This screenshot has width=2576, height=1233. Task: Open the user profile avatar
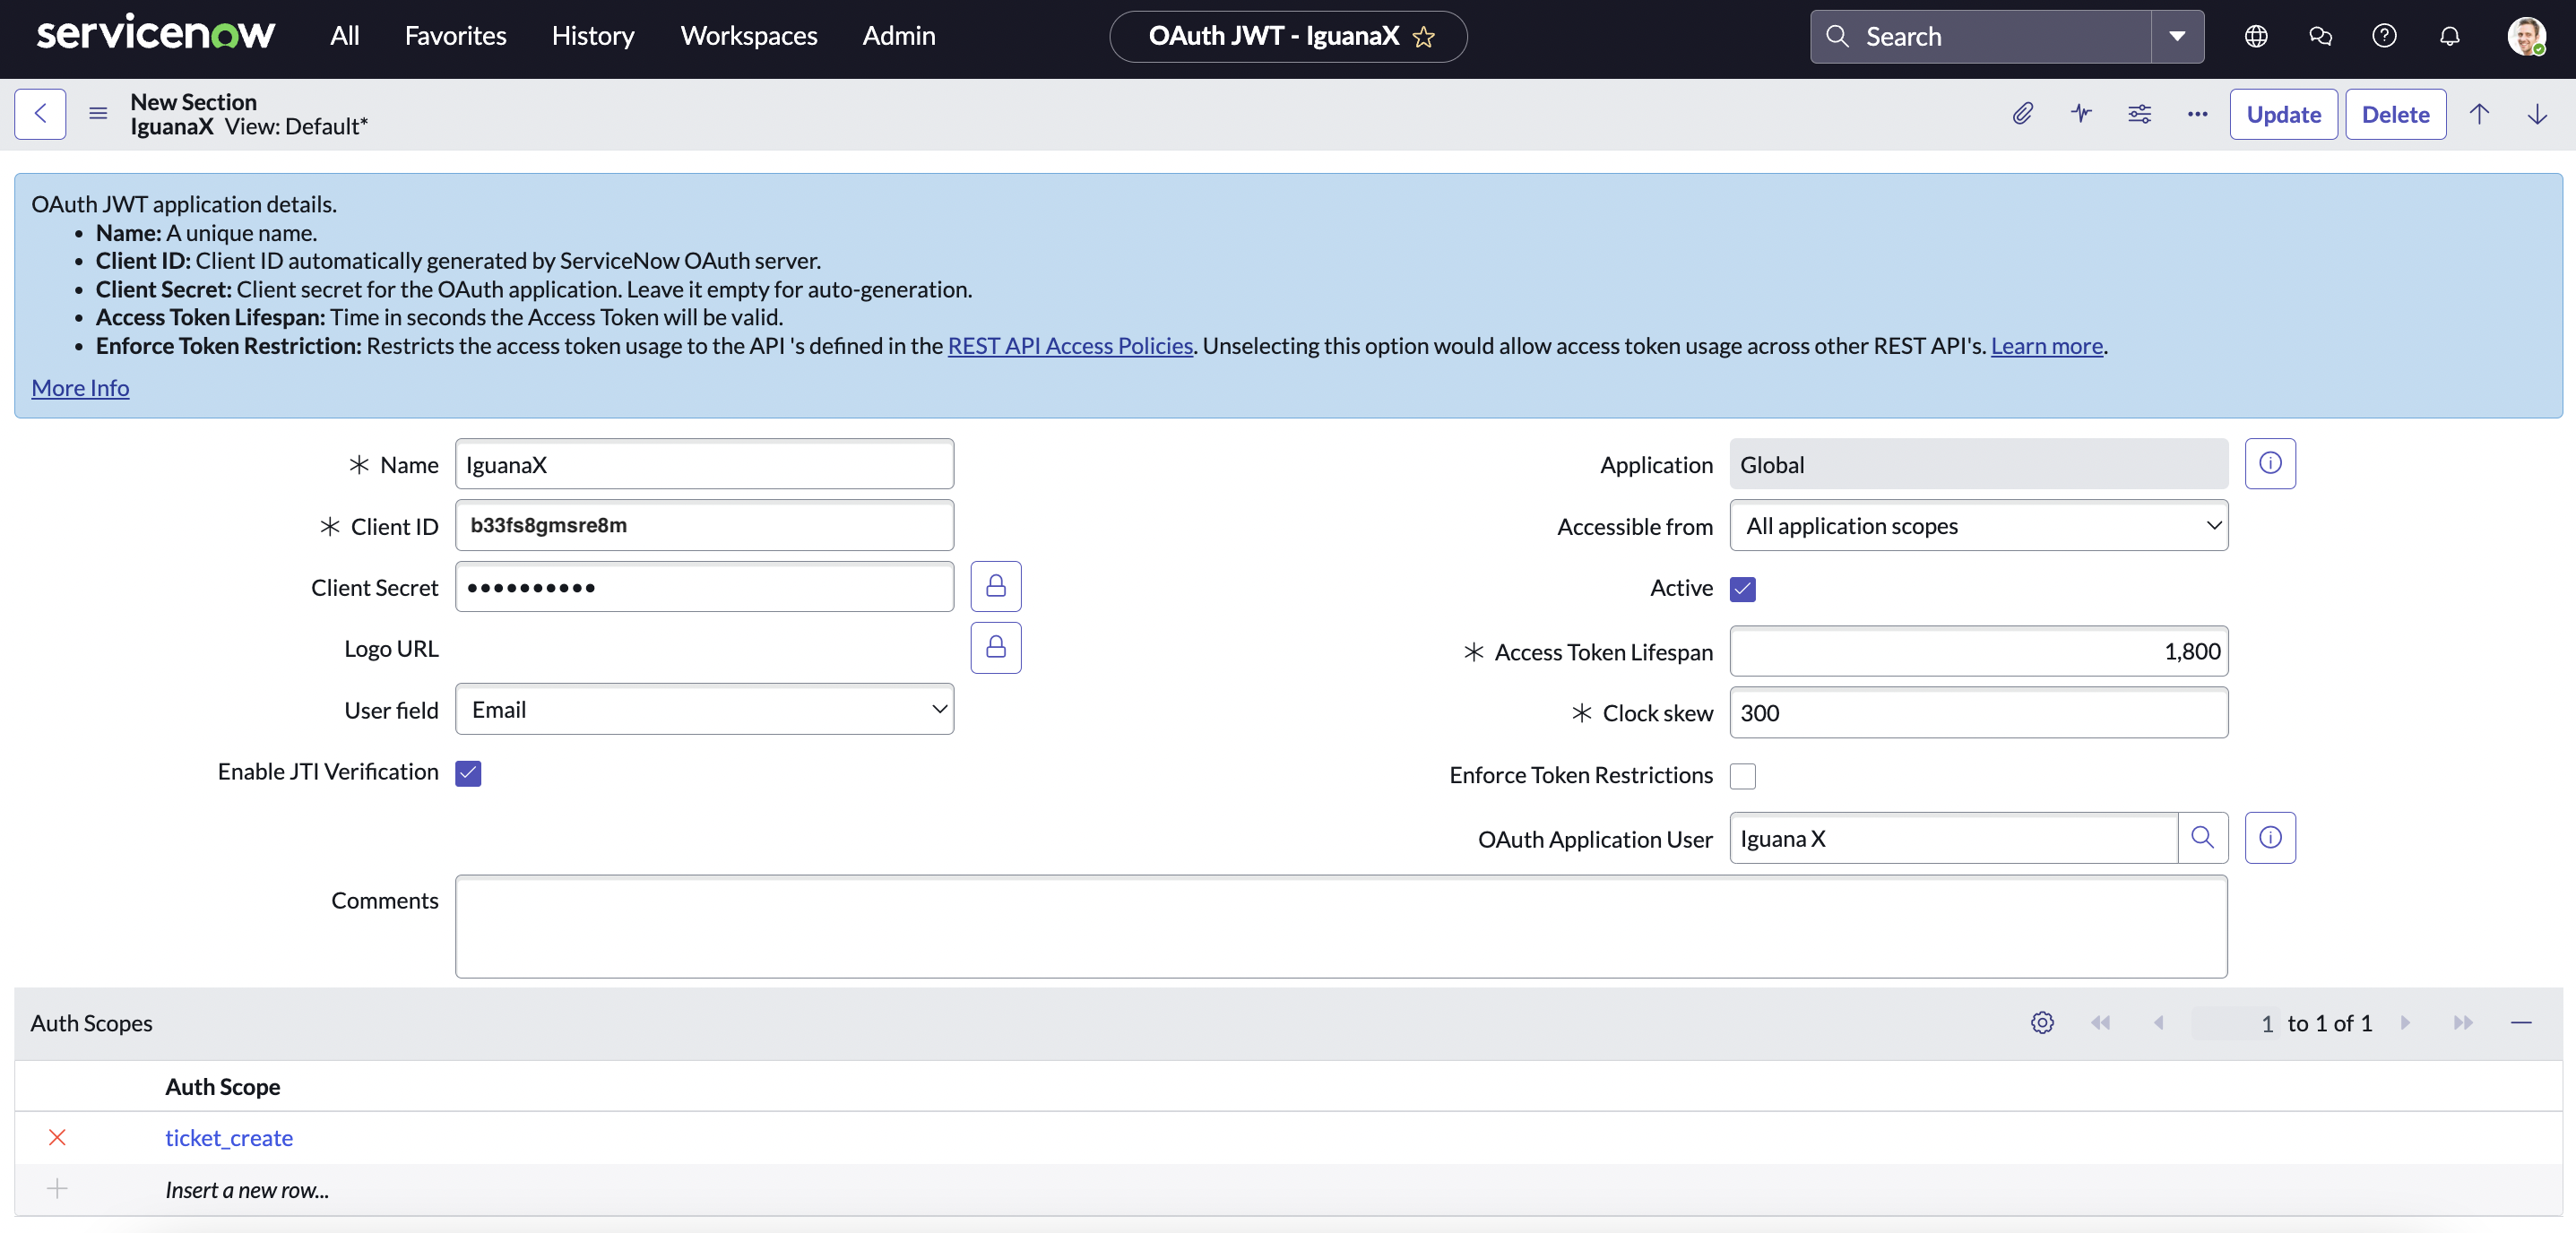click(2526, 37)
